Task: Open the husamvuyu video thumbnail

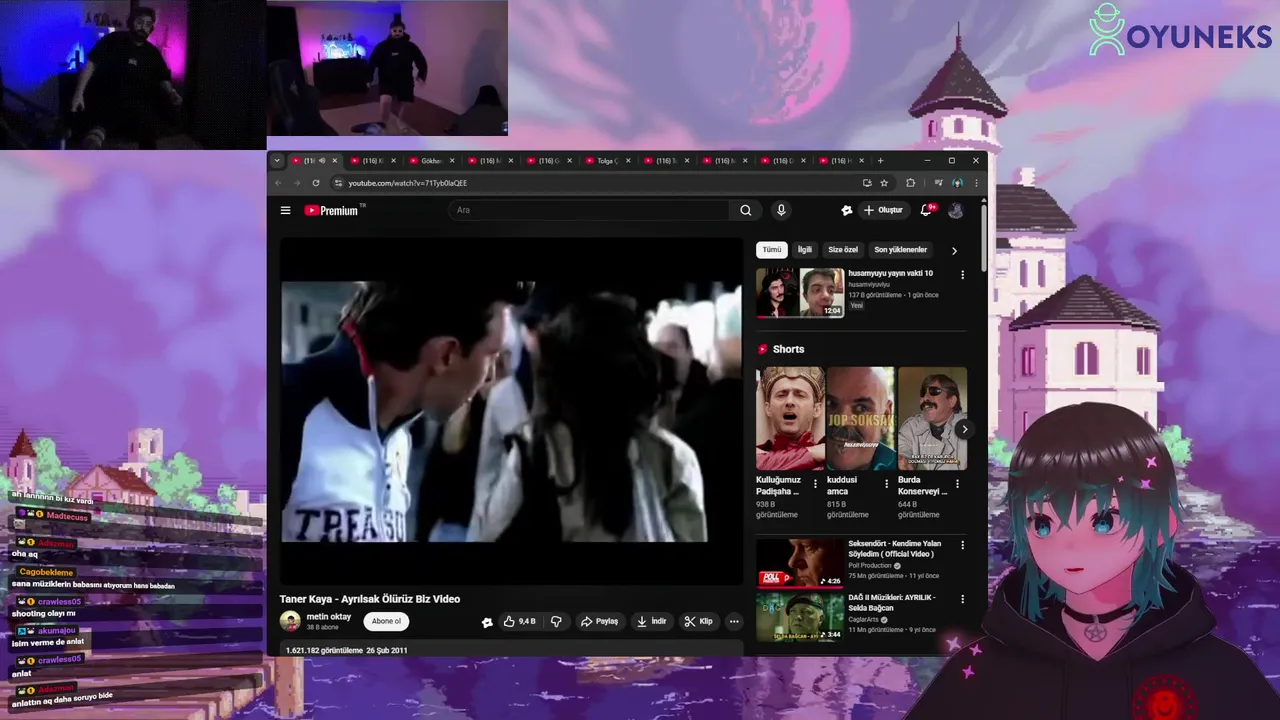Action: (x=800, y=293)
